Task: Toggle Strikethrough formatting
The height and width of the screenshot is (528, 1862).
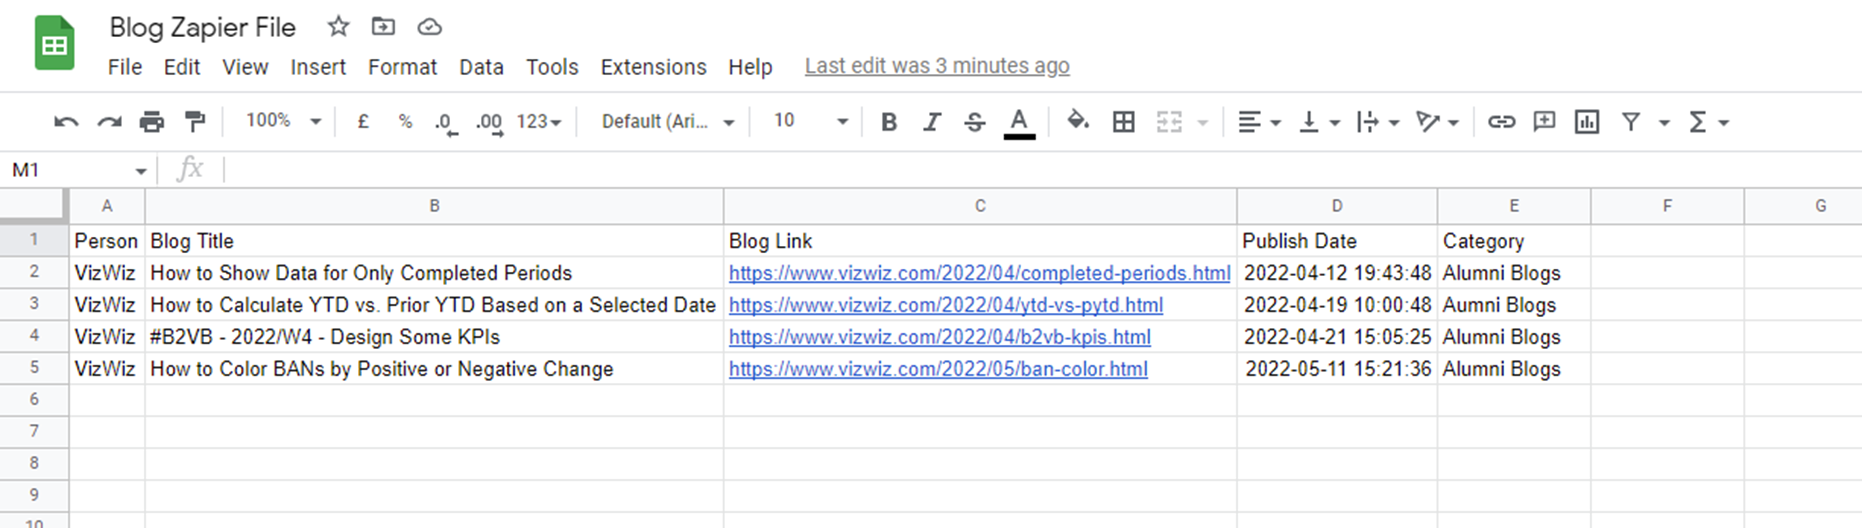Action: point(975,122)
